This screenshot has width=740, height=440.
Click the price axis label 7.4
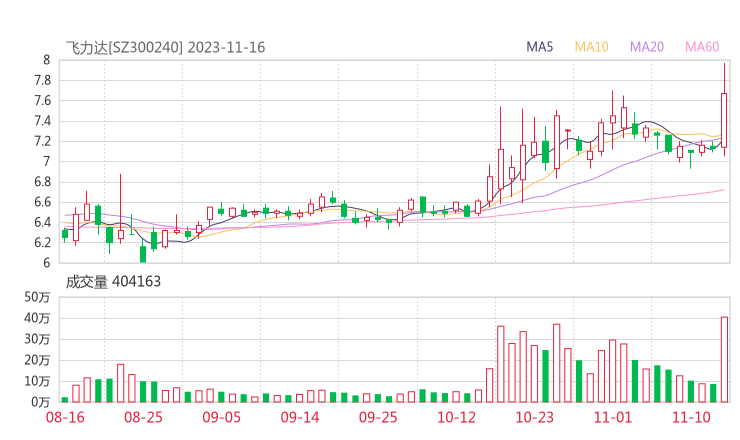pyautogui.click(x=42, y=121)
